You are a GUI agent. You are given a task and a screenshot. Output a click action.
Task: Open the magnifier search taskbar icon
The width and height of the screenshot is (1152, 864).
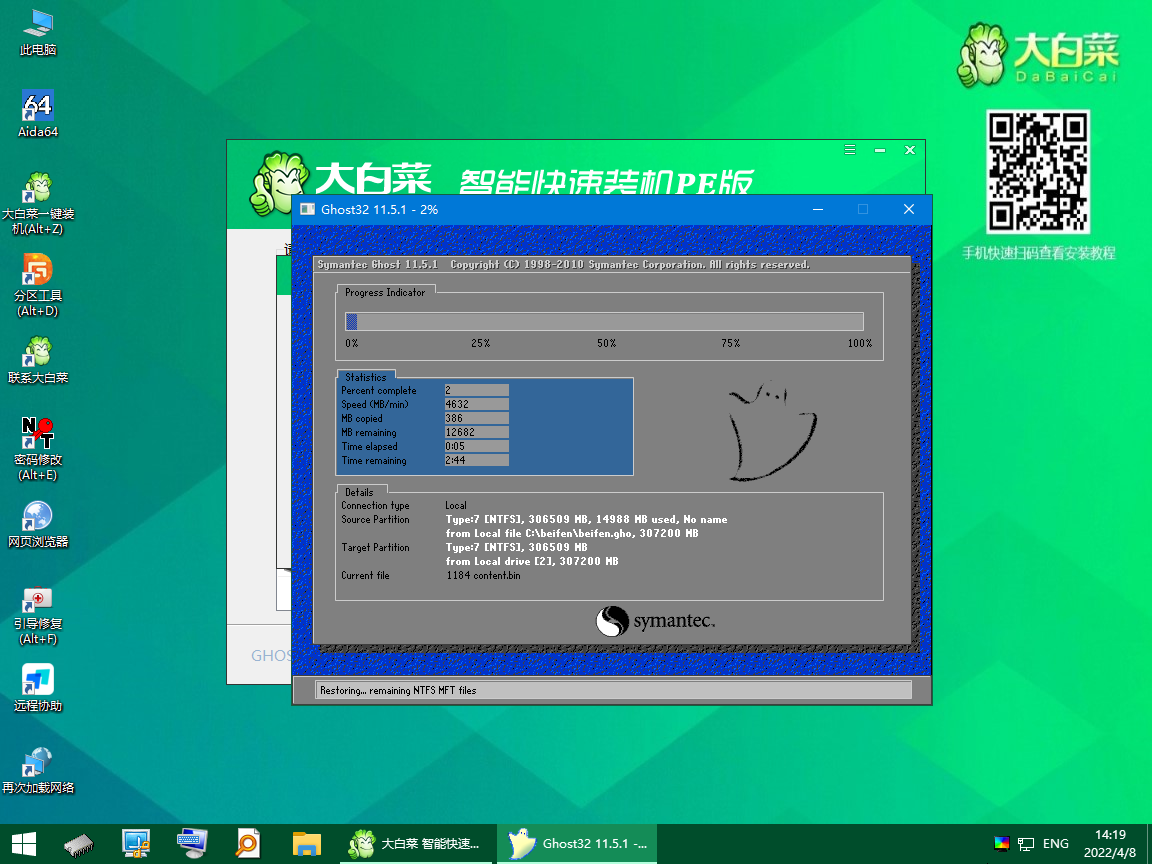tap(248, 844)
